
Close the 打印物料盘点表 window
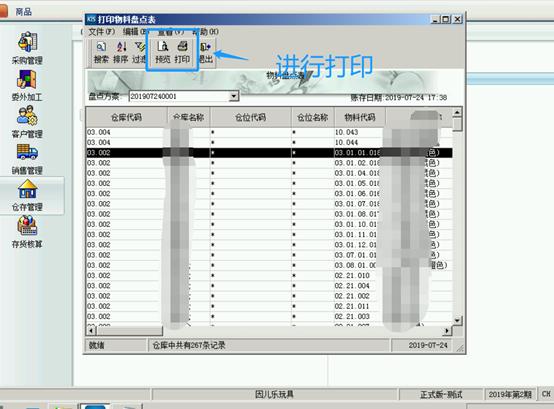point(457,19)
